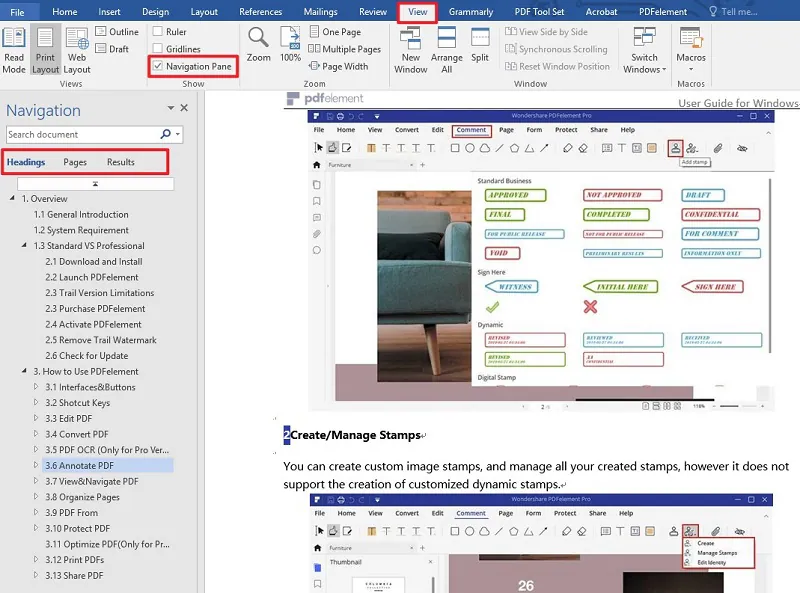Open the Insert ribbon tab
The height and width of the screenshot is (593, 800).
[x=109, y=12]
